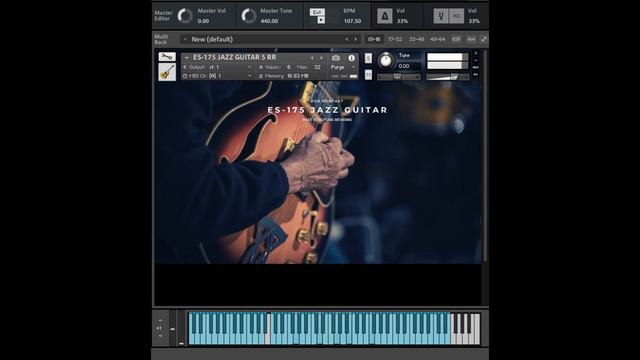Open the Output channel dropdown

pyautogui.click(x=250, y=67)
